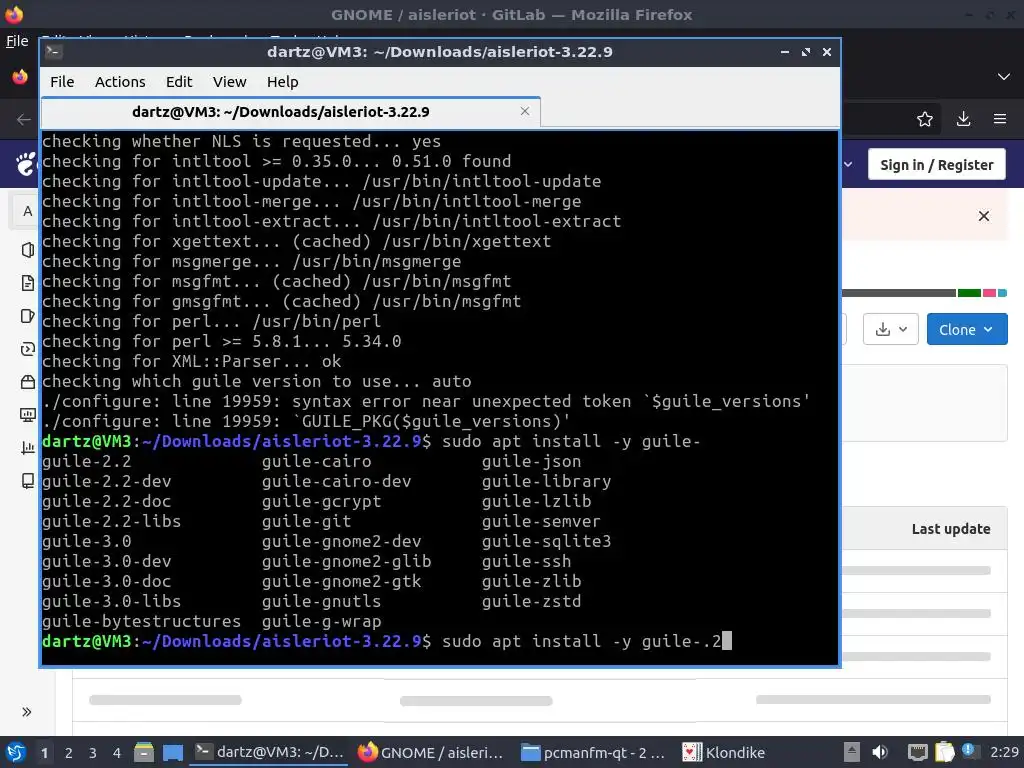Open Firefox downloads panel
1024x768 pixels.
coord(963,119)
